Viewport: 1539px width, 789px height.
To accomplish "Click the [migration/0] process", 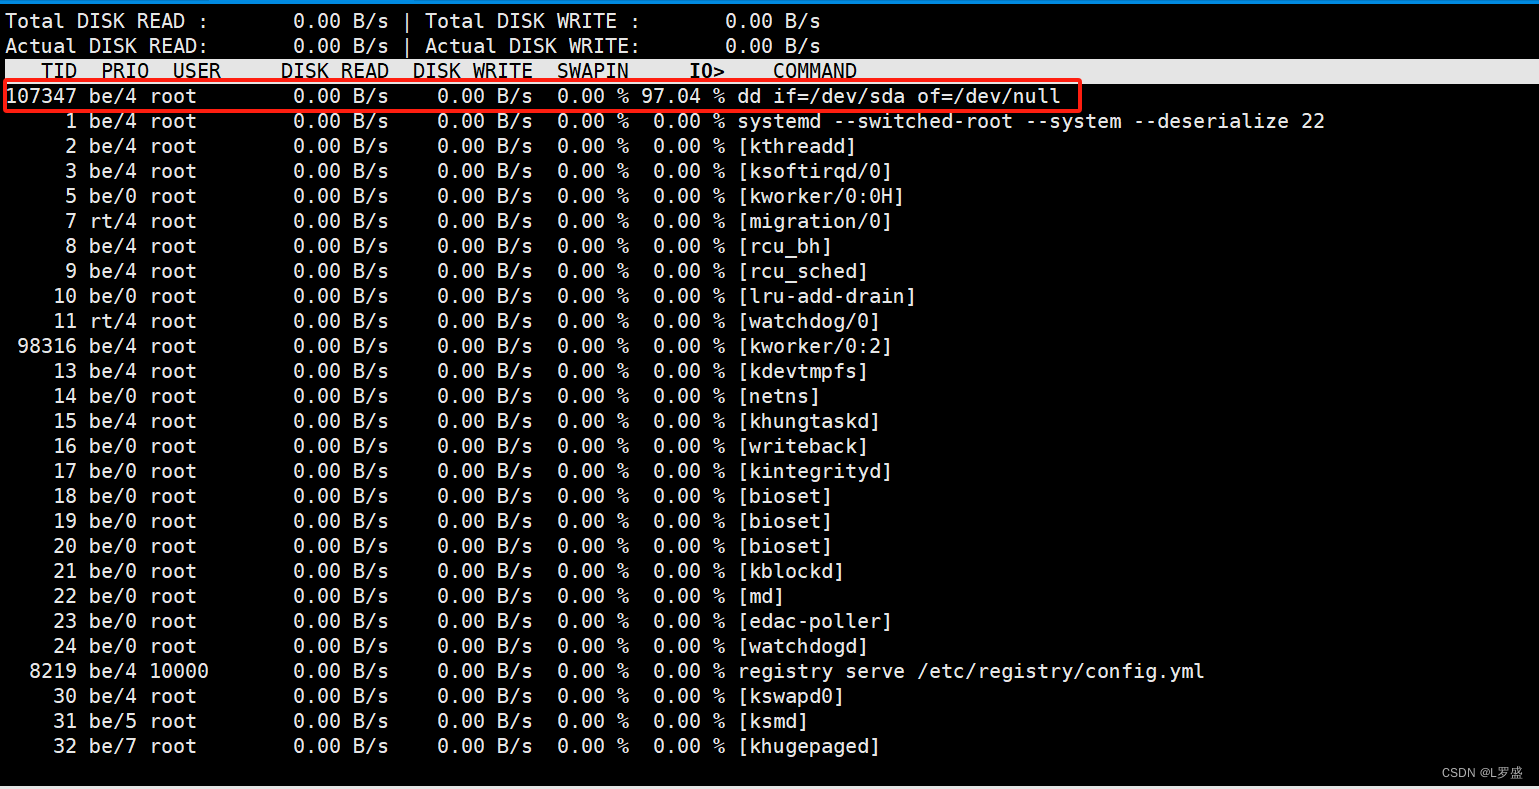I will pyautogui.click(x=815, y=221).
